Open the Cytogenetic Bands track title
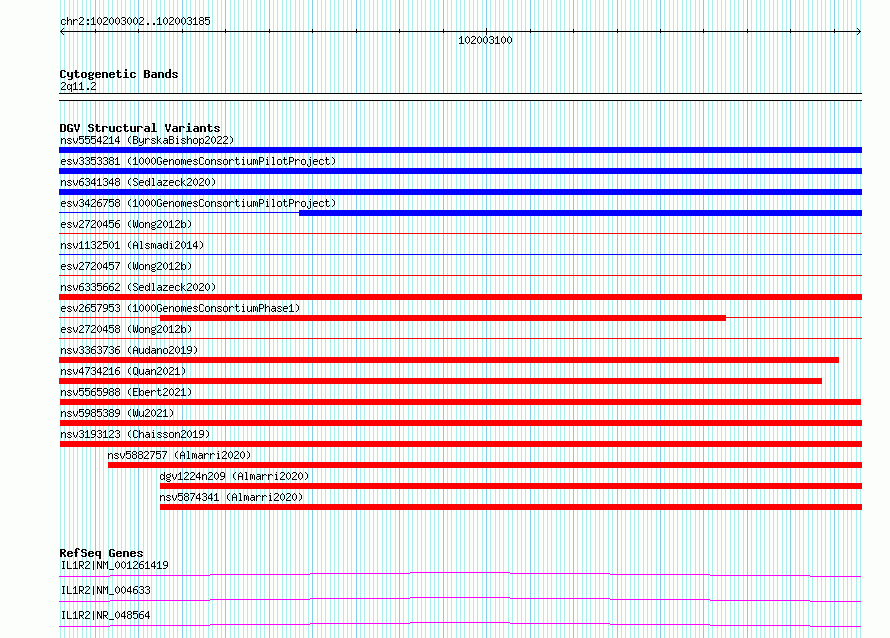The width and height of the screenshot is (890, 638). pos(119,74)
